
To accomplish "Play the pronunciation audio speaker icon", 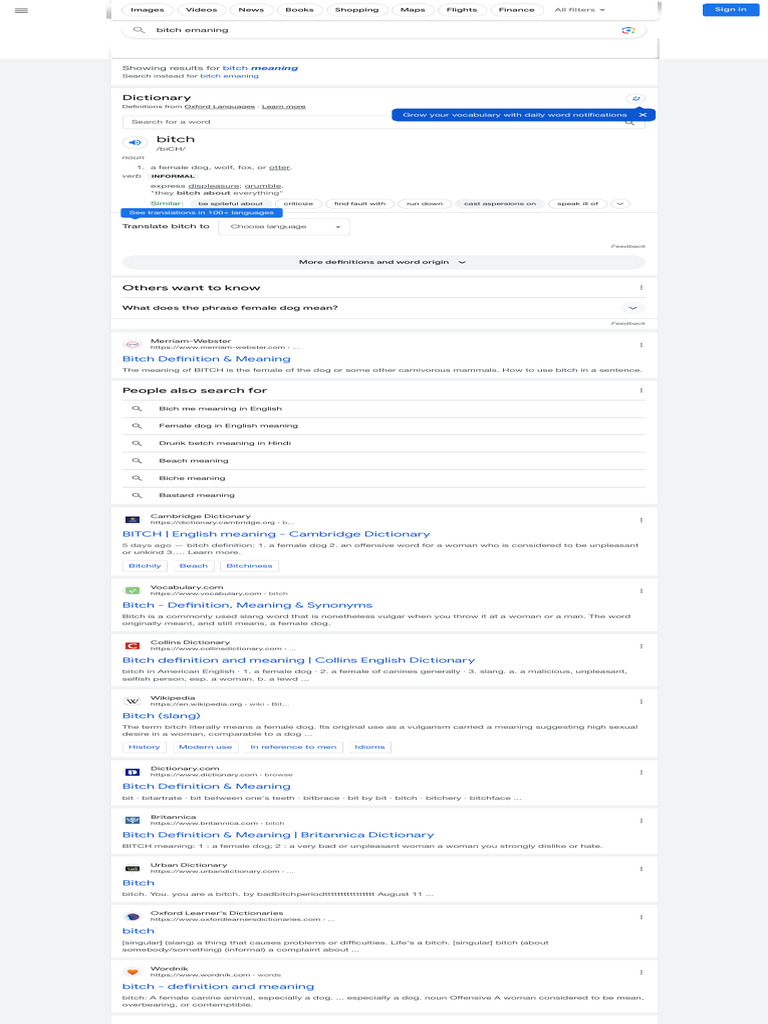I will pyautogui.click(x=135, y=143).
